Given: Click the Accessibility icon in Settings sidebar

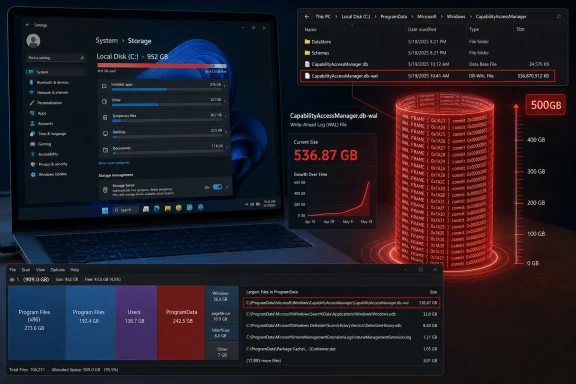Looking at the screenshot, I should pyautogui.click(x=32, y=154).
